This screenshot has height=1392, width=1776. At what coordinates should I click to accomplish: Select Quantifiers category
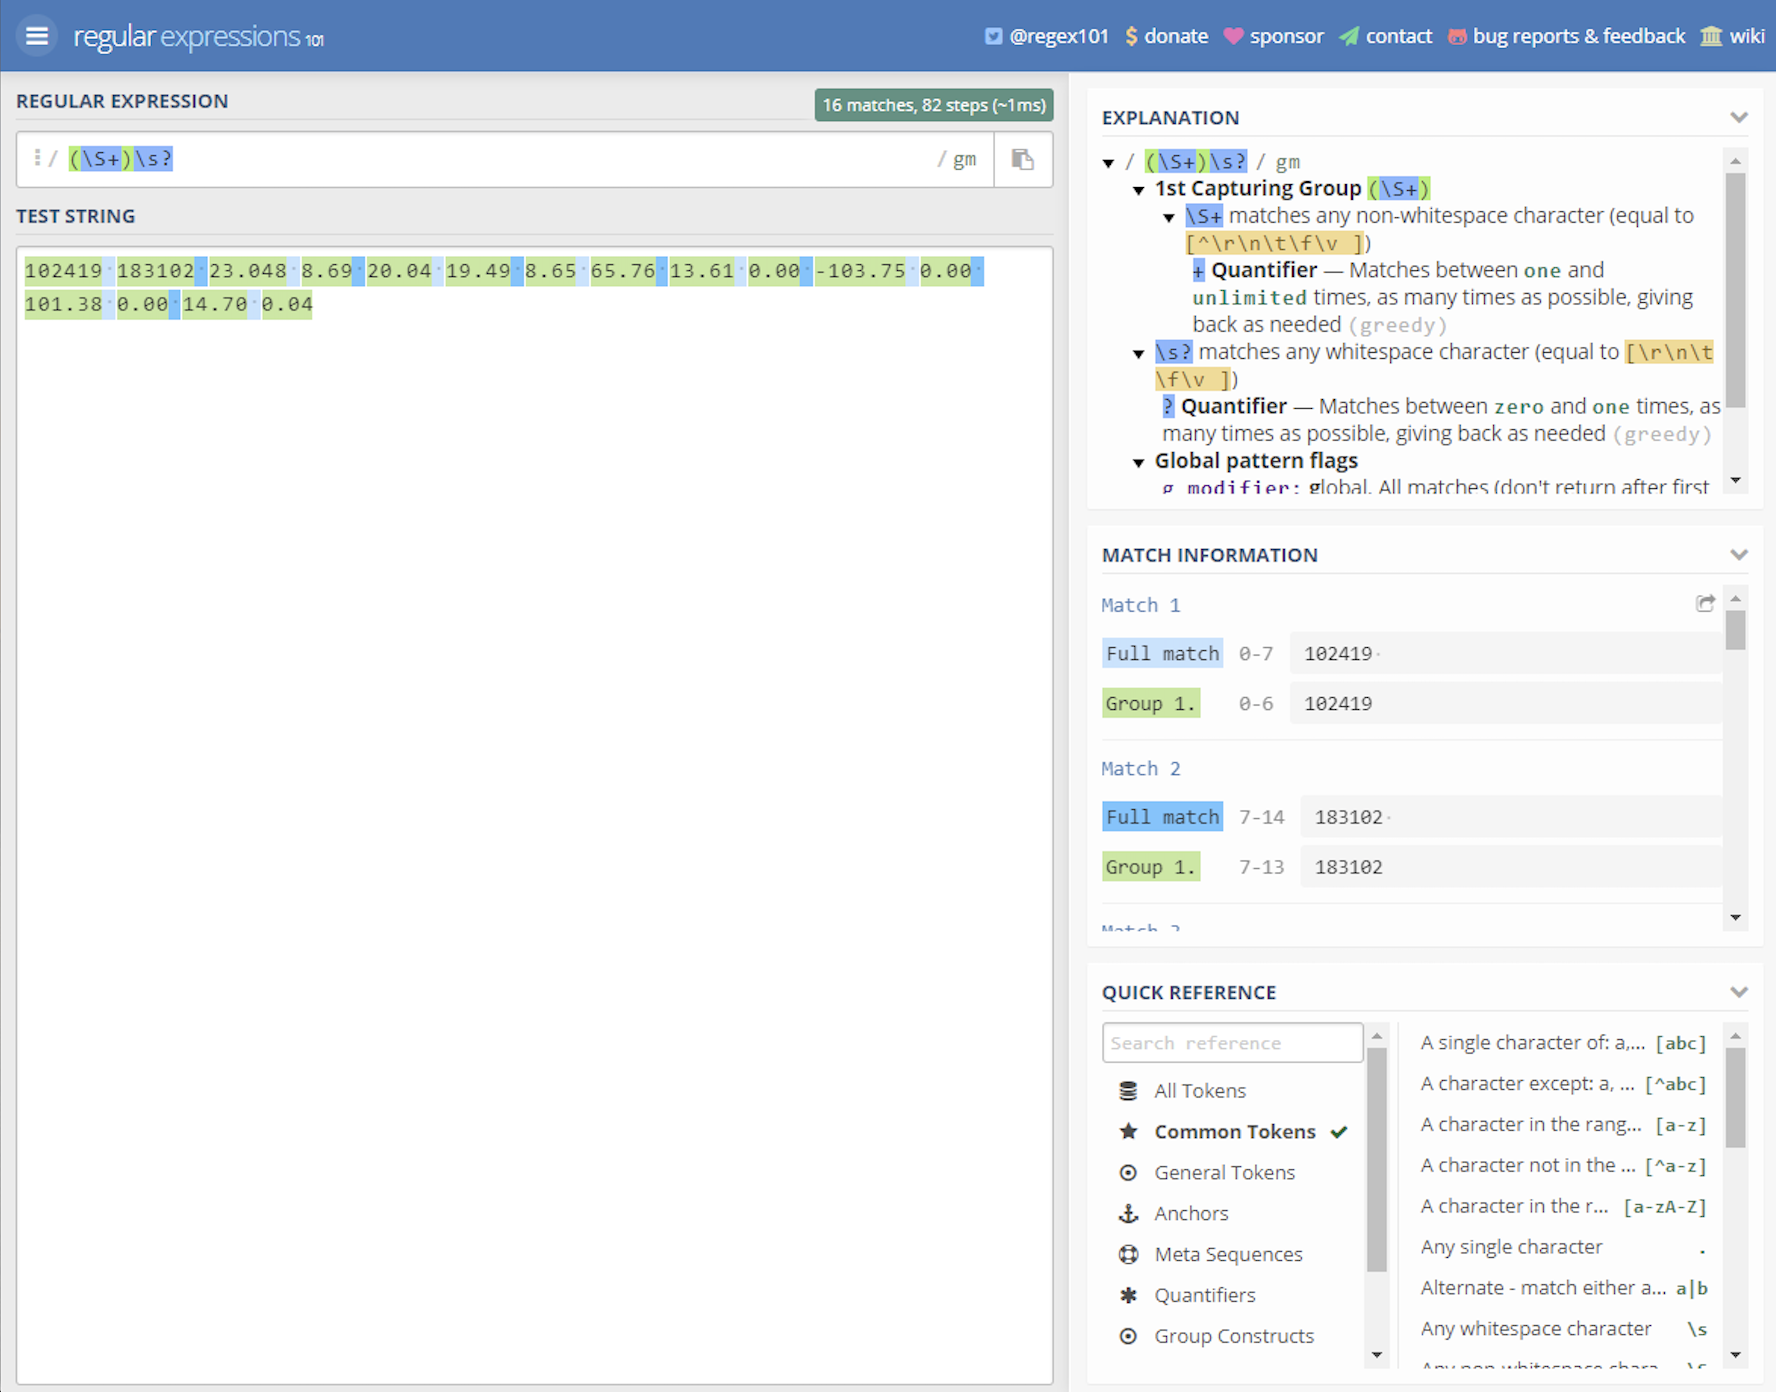point(1205,1296)
